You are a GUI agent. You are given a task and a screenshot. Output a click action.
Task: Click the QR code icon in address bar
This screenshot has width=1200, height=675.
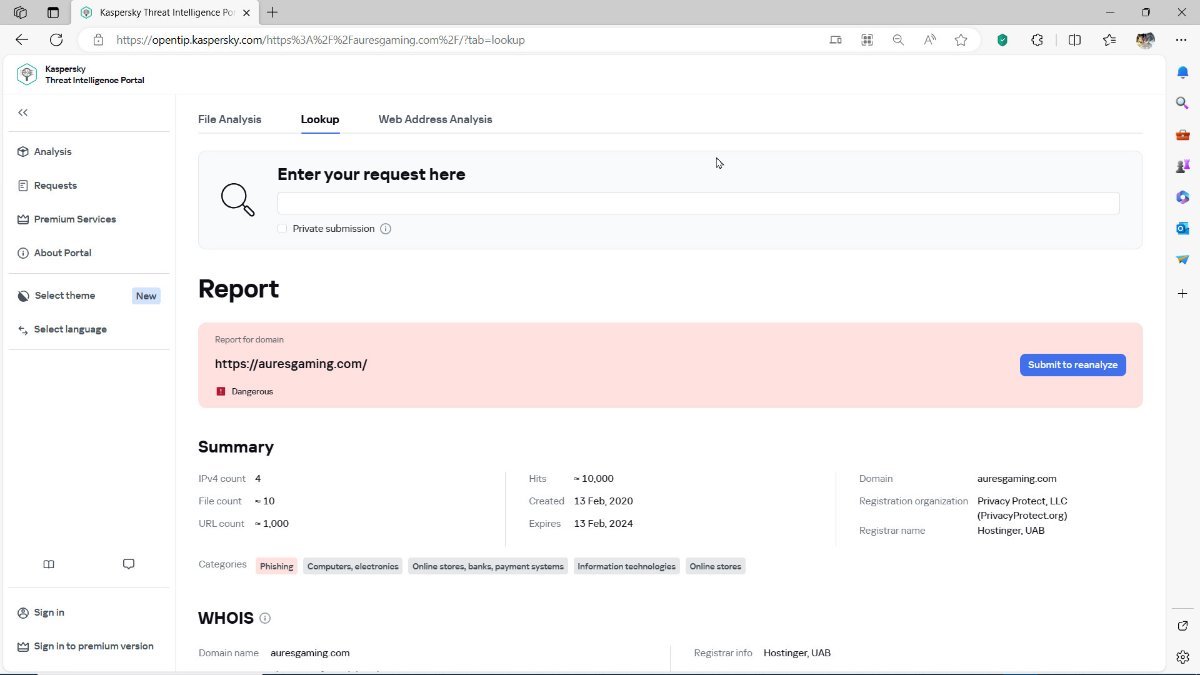click(867, 40)
